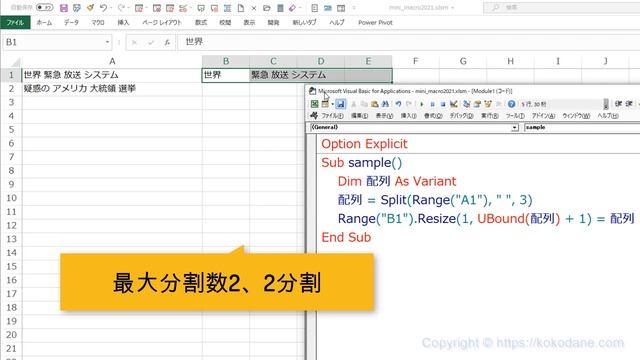Click the Cut scissors icon in VBA toolbar
640x360 pixels.
click(354, 104)
